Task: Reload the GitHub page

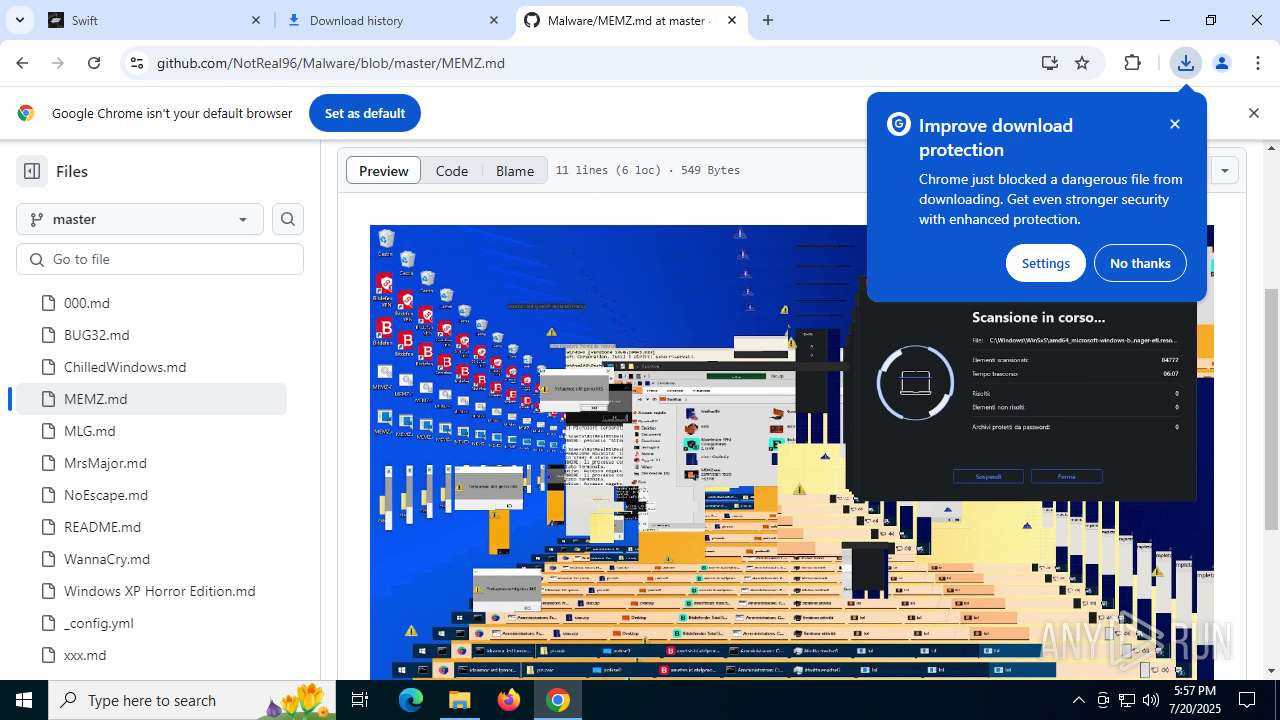Action: (x=94, y=63)
